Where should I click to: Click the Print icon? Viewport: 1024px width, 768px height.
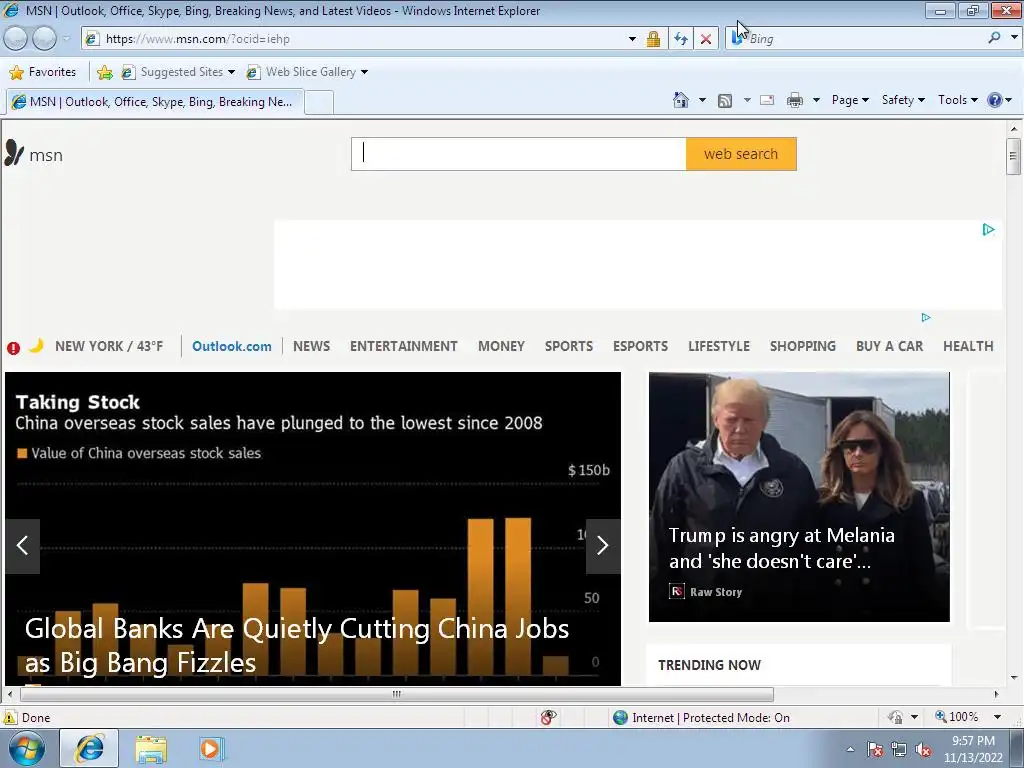pos(795,100)
